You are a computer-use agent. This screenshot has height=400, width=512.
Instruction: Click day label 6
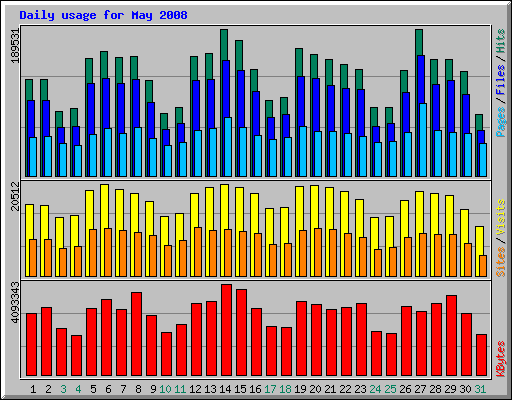pos(108,389)
